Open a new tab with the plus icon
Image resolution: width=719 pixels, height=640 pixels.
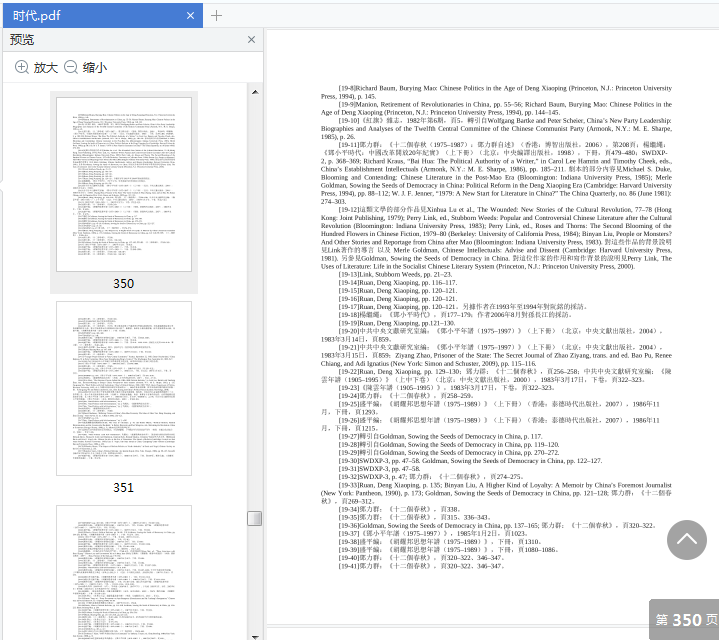(216, 16)
